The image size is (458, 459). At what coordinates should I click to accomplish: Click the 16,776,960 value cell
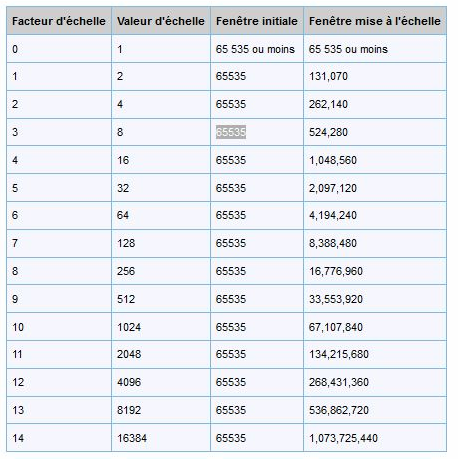click(375, 271)
